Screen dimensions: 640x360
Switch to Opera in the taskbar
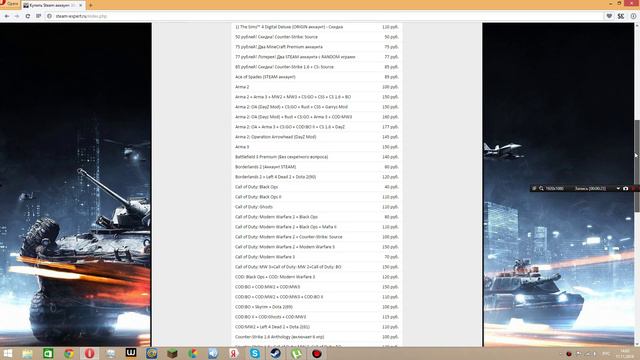(89, 353)
